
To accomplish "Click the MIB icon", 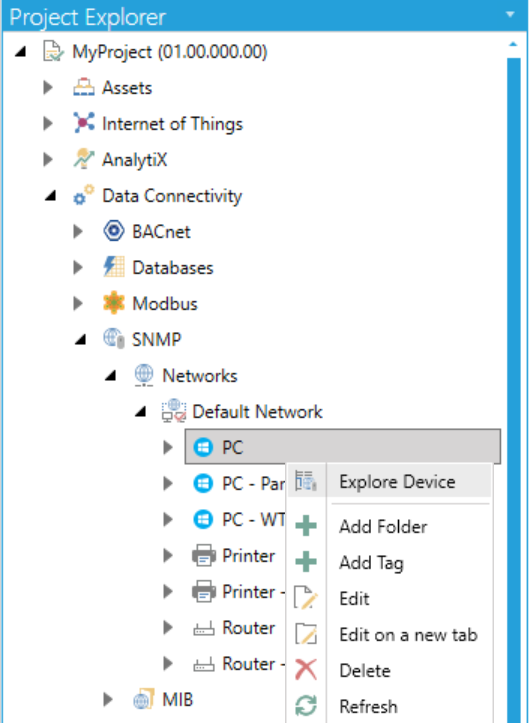I will [144, 699].
